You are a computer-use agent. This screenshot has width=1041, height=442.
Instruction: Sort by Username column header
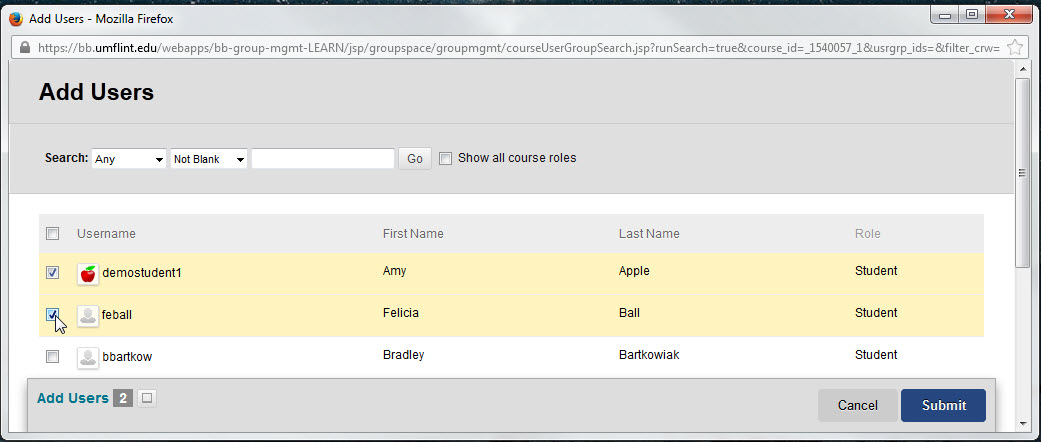(106, 234)
